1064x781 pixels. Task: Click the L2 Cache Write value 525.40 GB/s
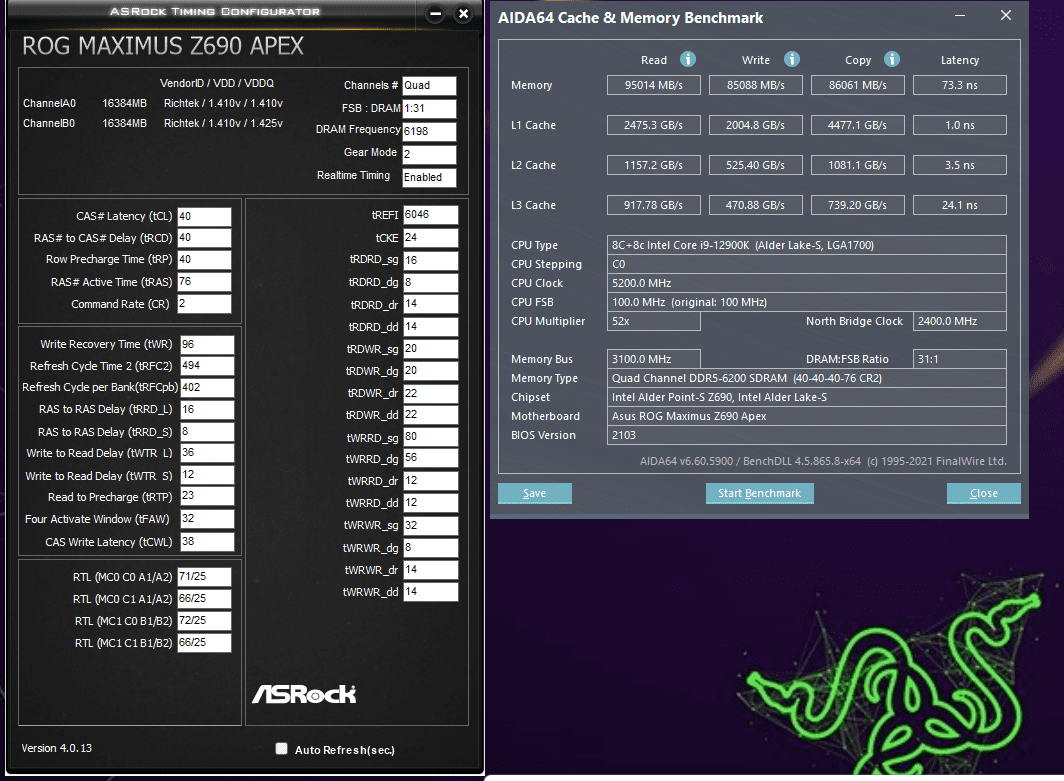click(x=756, y=165)
